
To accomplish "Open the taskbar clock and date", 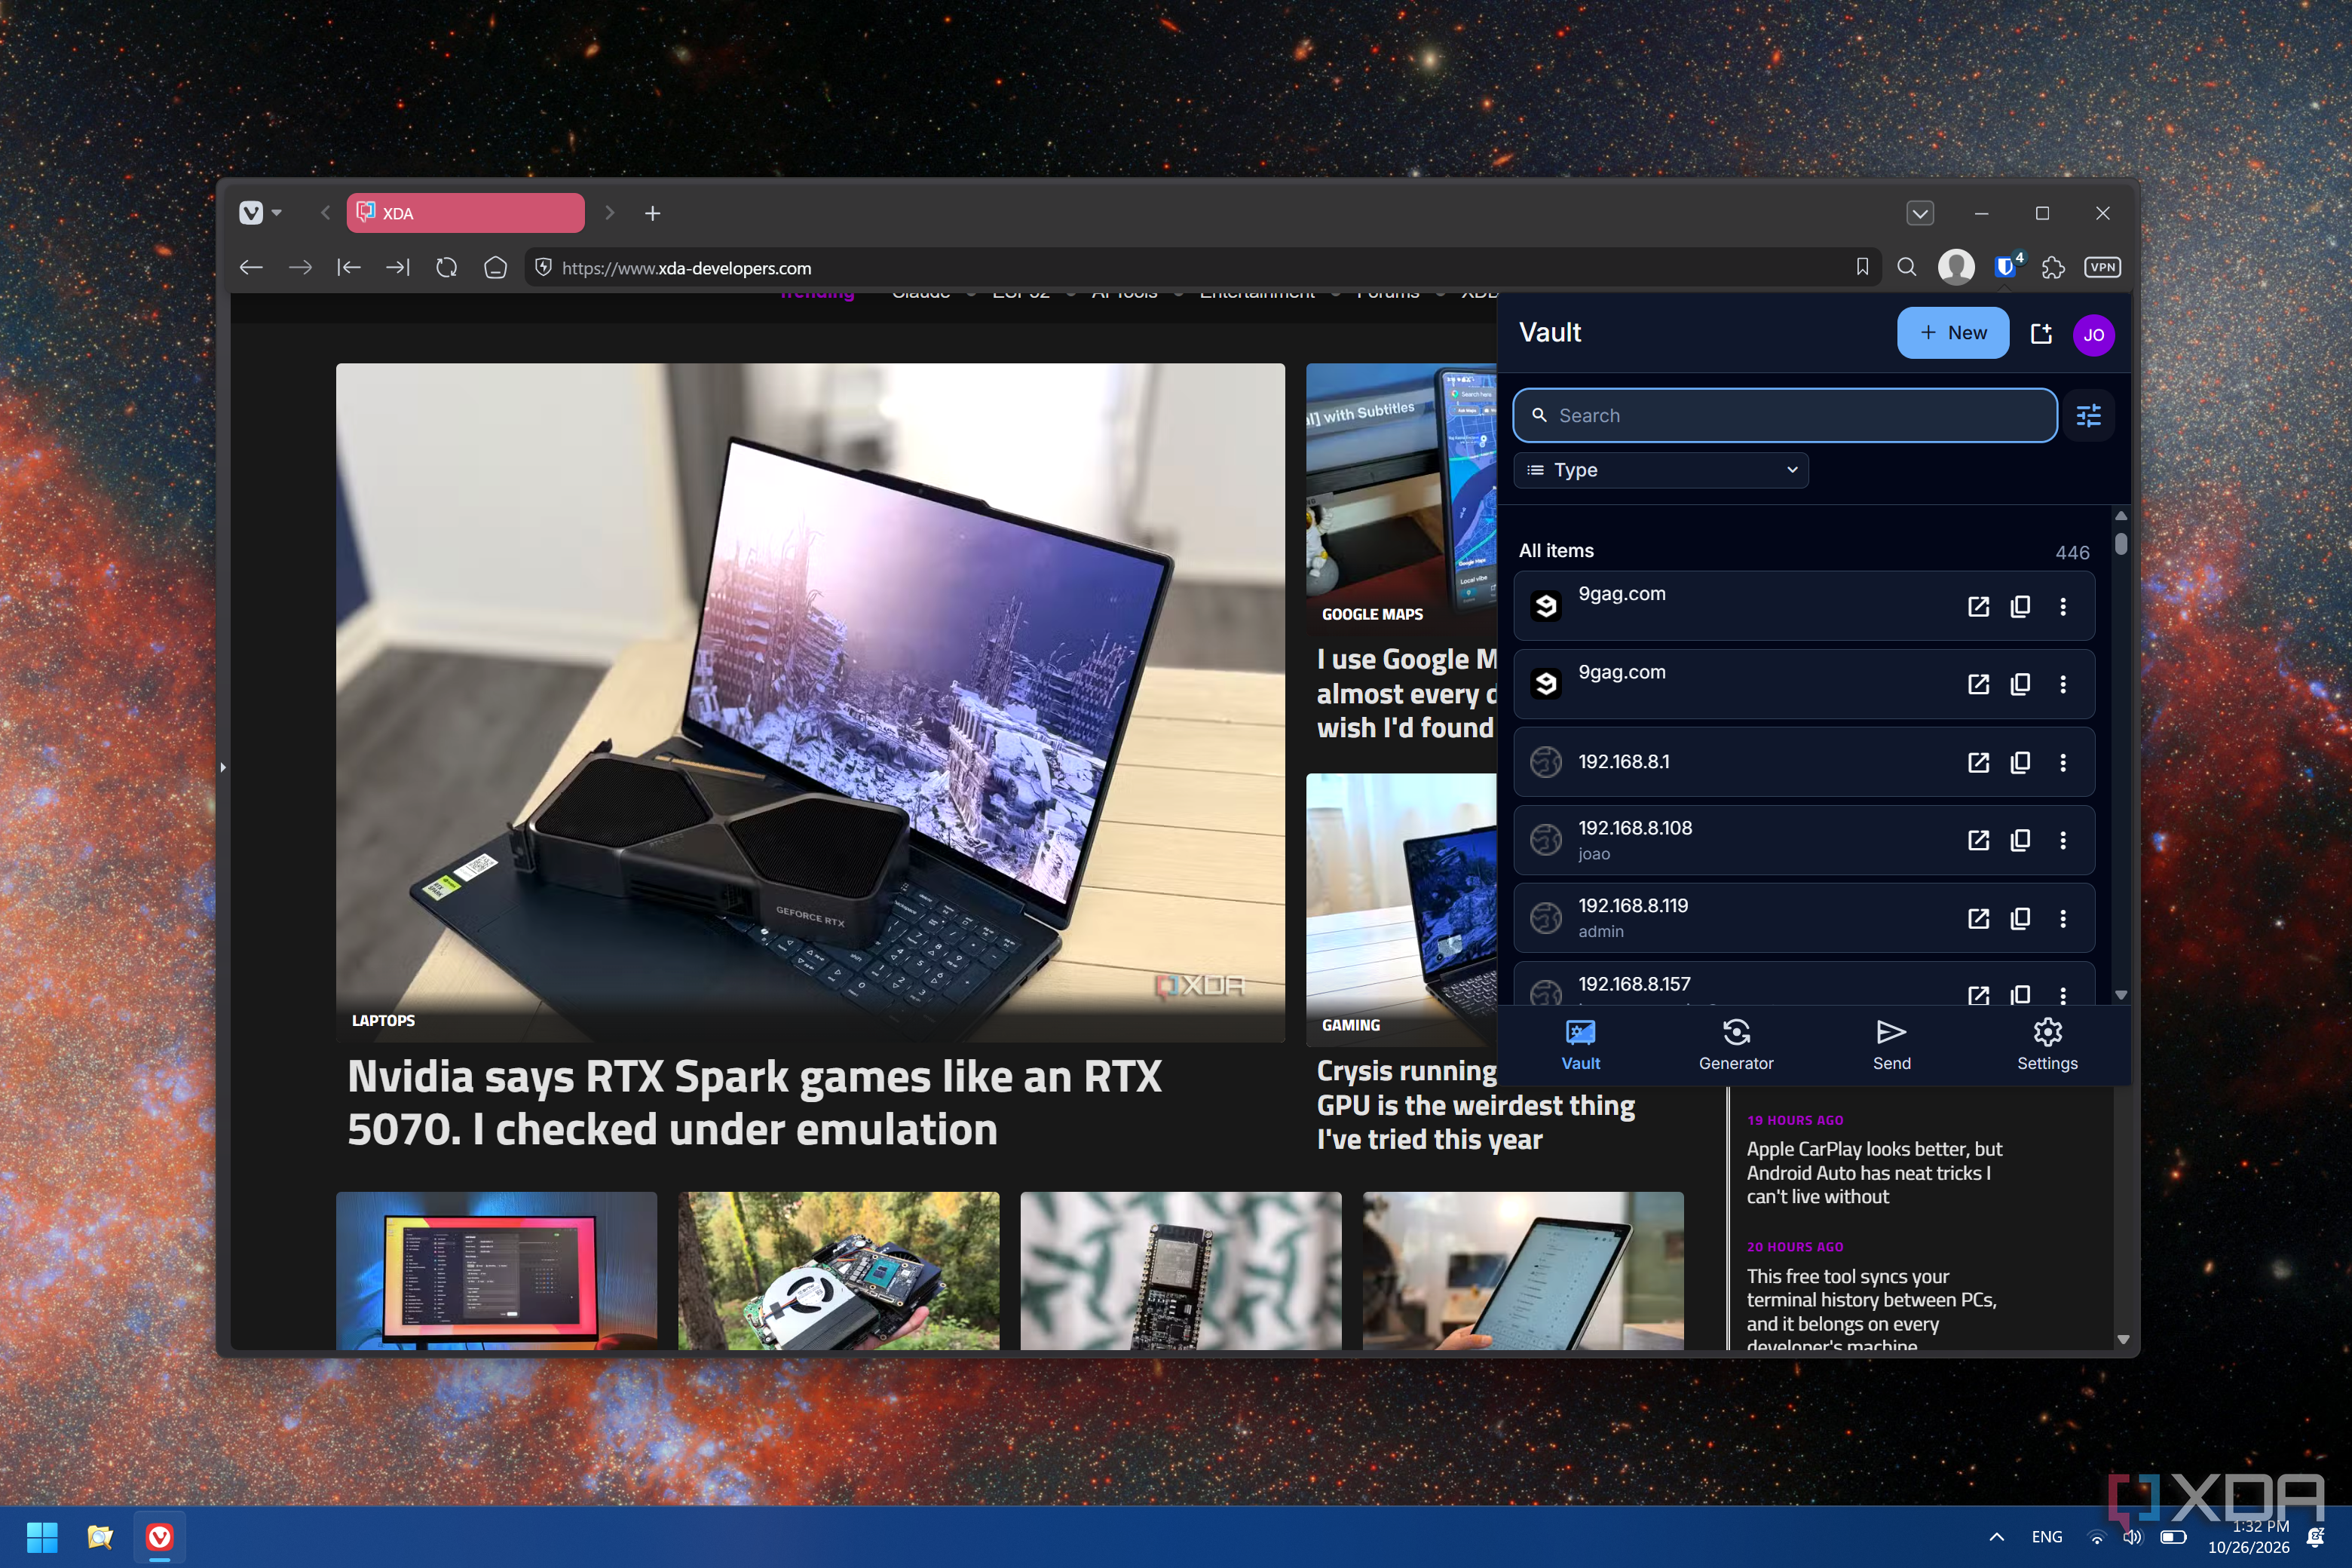I will tap(2248, 1537).
